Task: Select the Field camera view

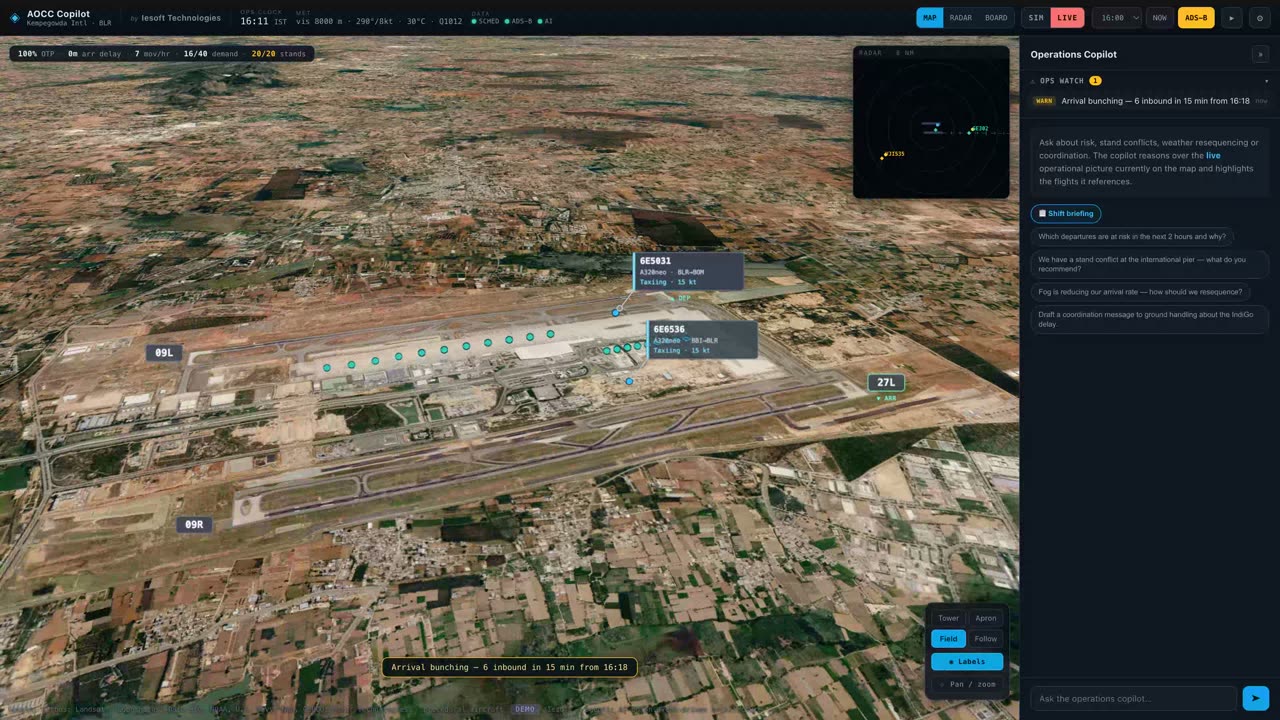Action: tap(948, 639)
